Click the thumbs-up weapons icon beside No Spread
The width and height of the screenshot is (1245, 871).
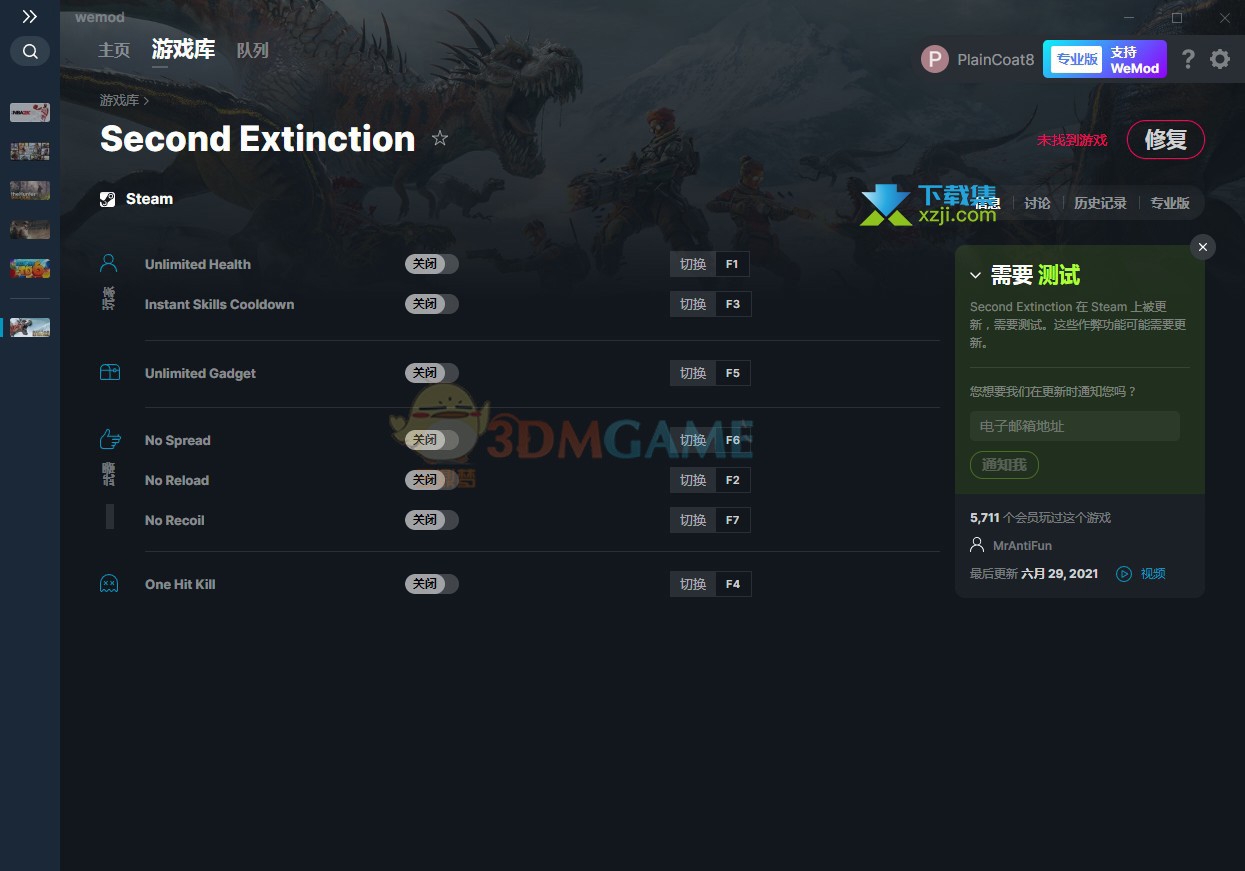pos(110,439)
